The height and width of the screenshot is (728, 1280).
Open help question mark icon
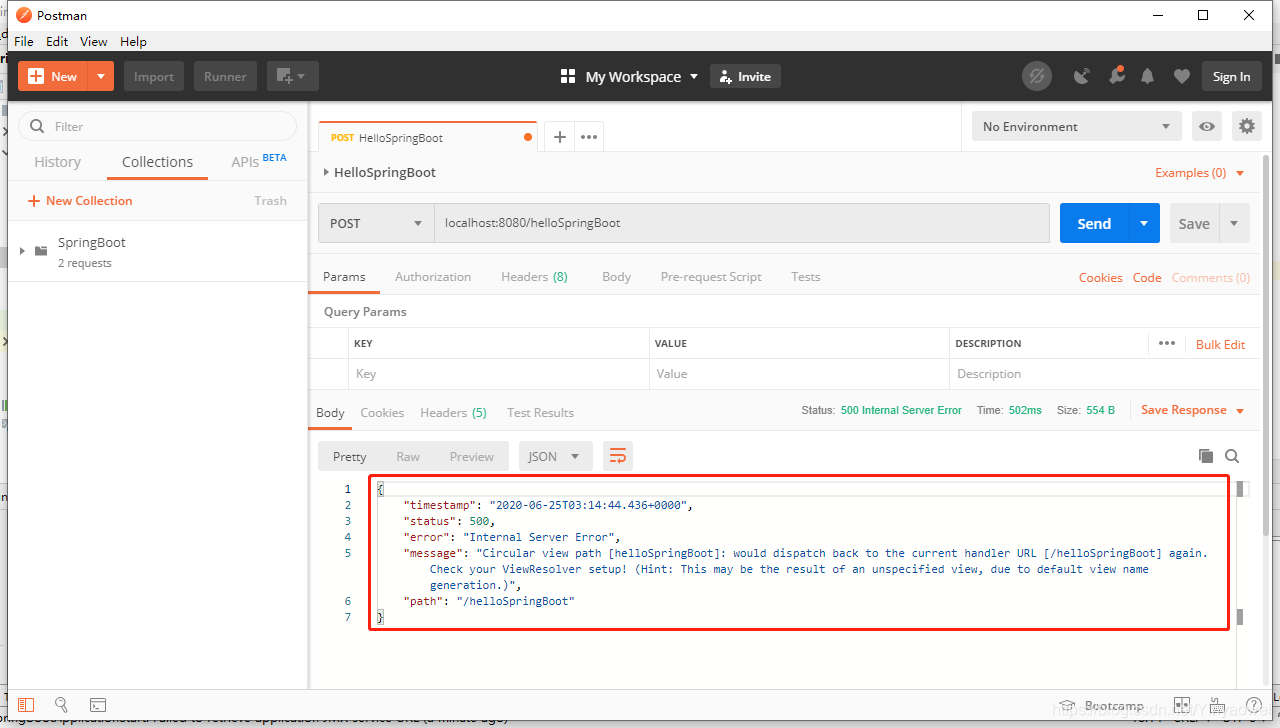click(x=1253, y=705)
